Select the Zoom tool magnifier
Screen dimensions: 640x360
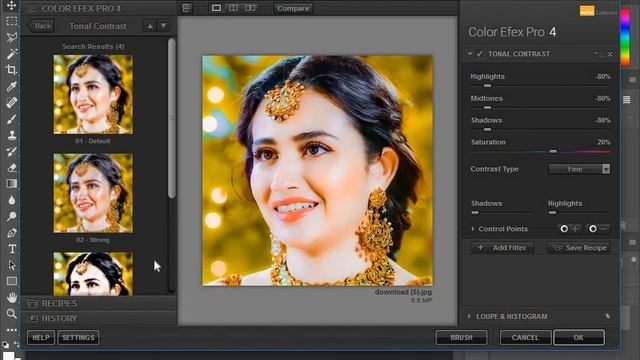pos(11,313)
